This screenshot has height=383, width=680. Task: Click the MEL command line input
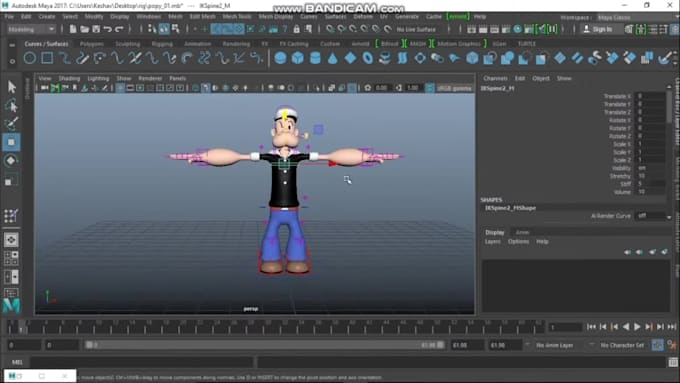[141, 362]
